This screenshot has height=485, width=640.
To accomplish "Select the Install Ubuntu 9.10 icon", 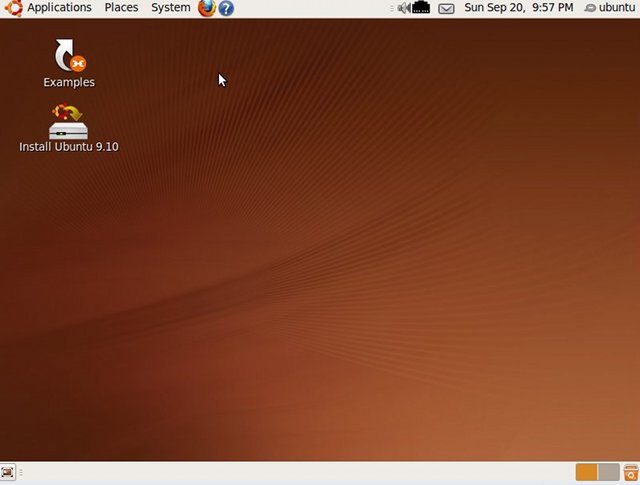I will [69, 129].
